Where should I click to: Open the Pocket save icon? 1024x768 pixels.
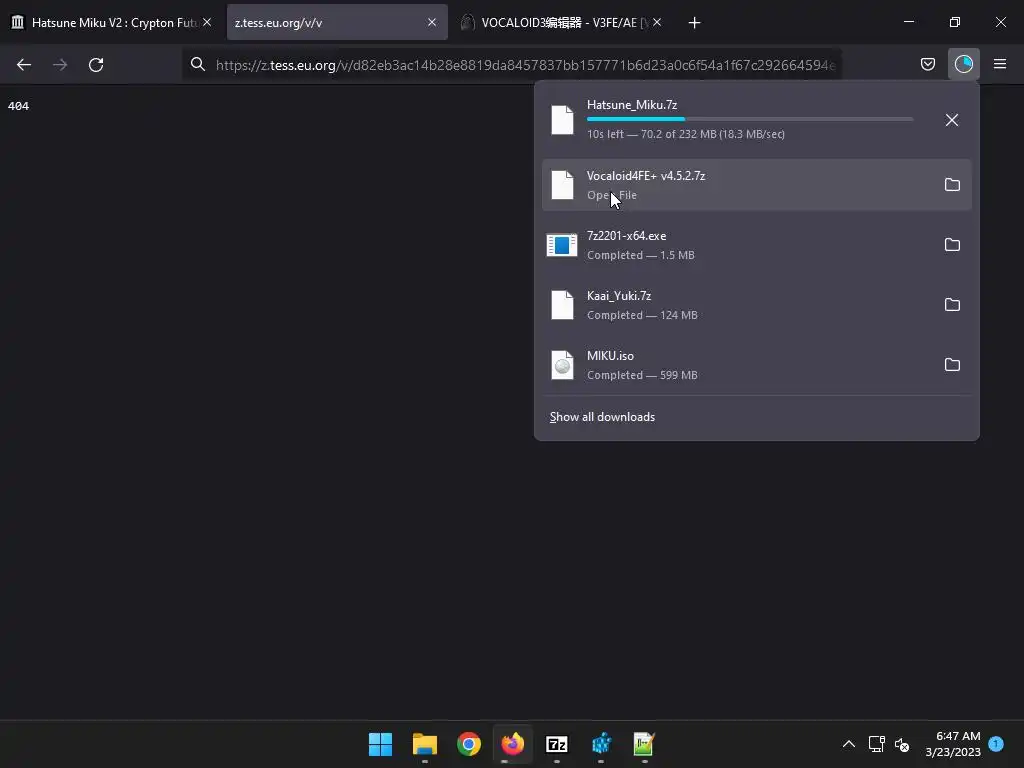927,64
